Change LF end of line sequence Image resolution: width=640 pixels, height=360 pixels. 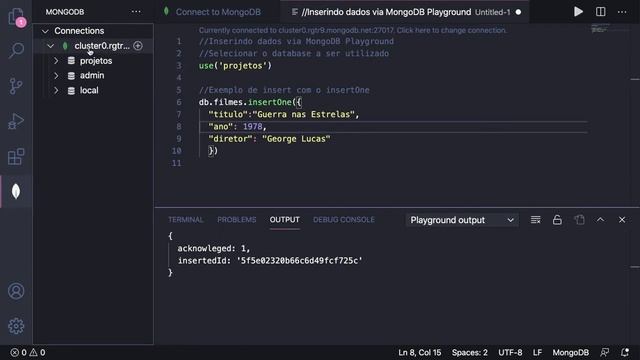click(537, 352)
